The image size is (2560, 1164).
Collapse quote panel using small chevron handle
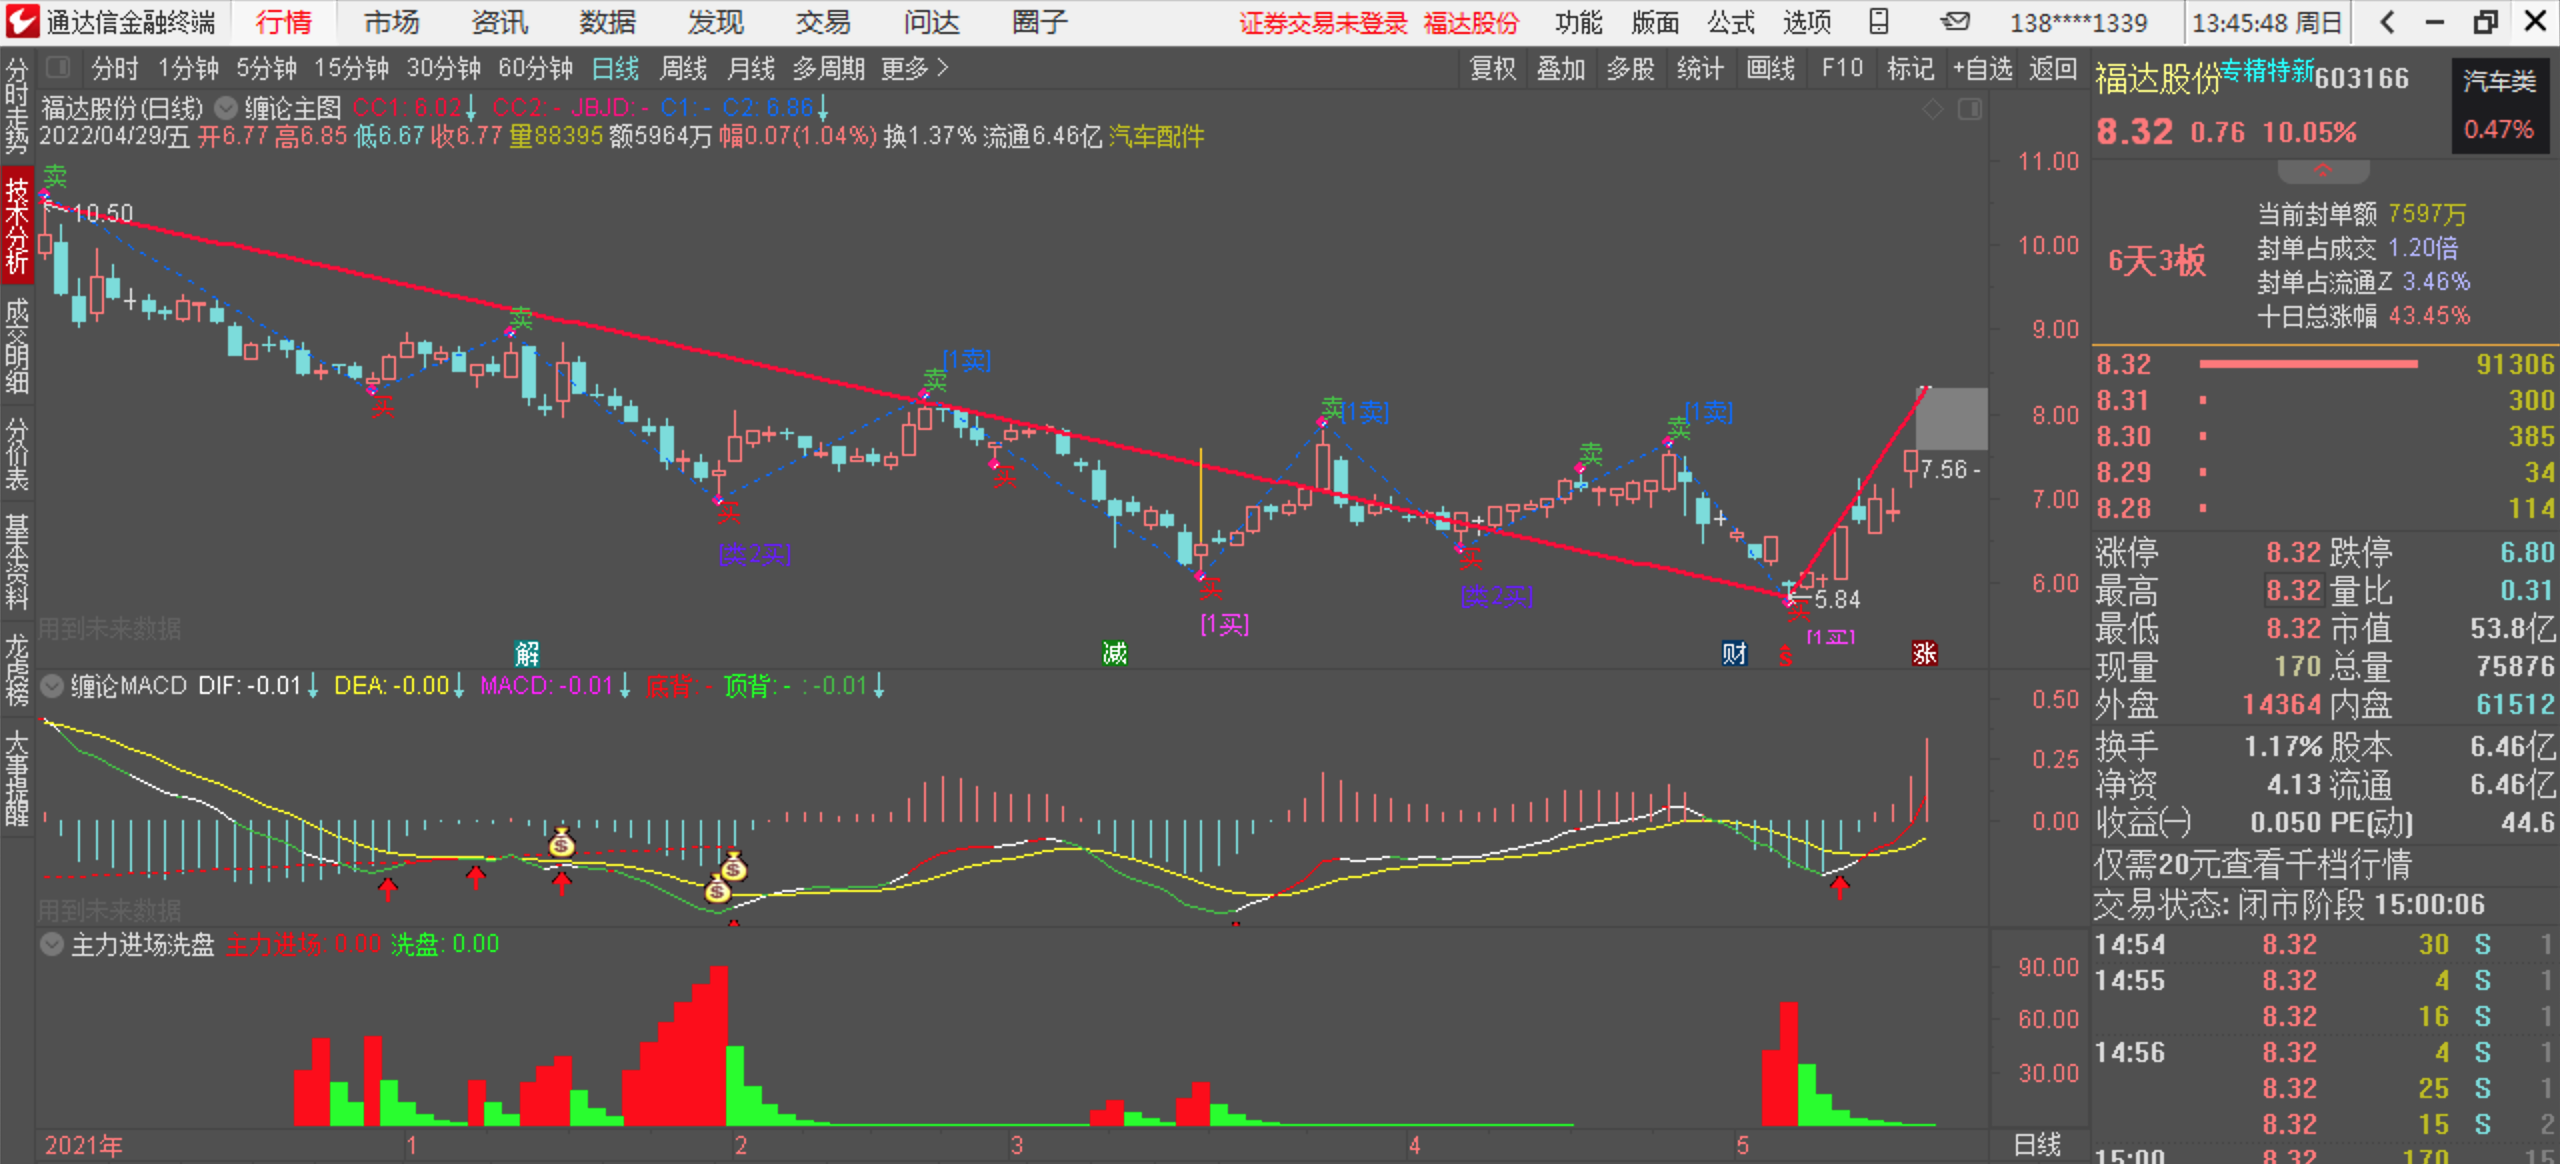click(x=2322, y=171)
